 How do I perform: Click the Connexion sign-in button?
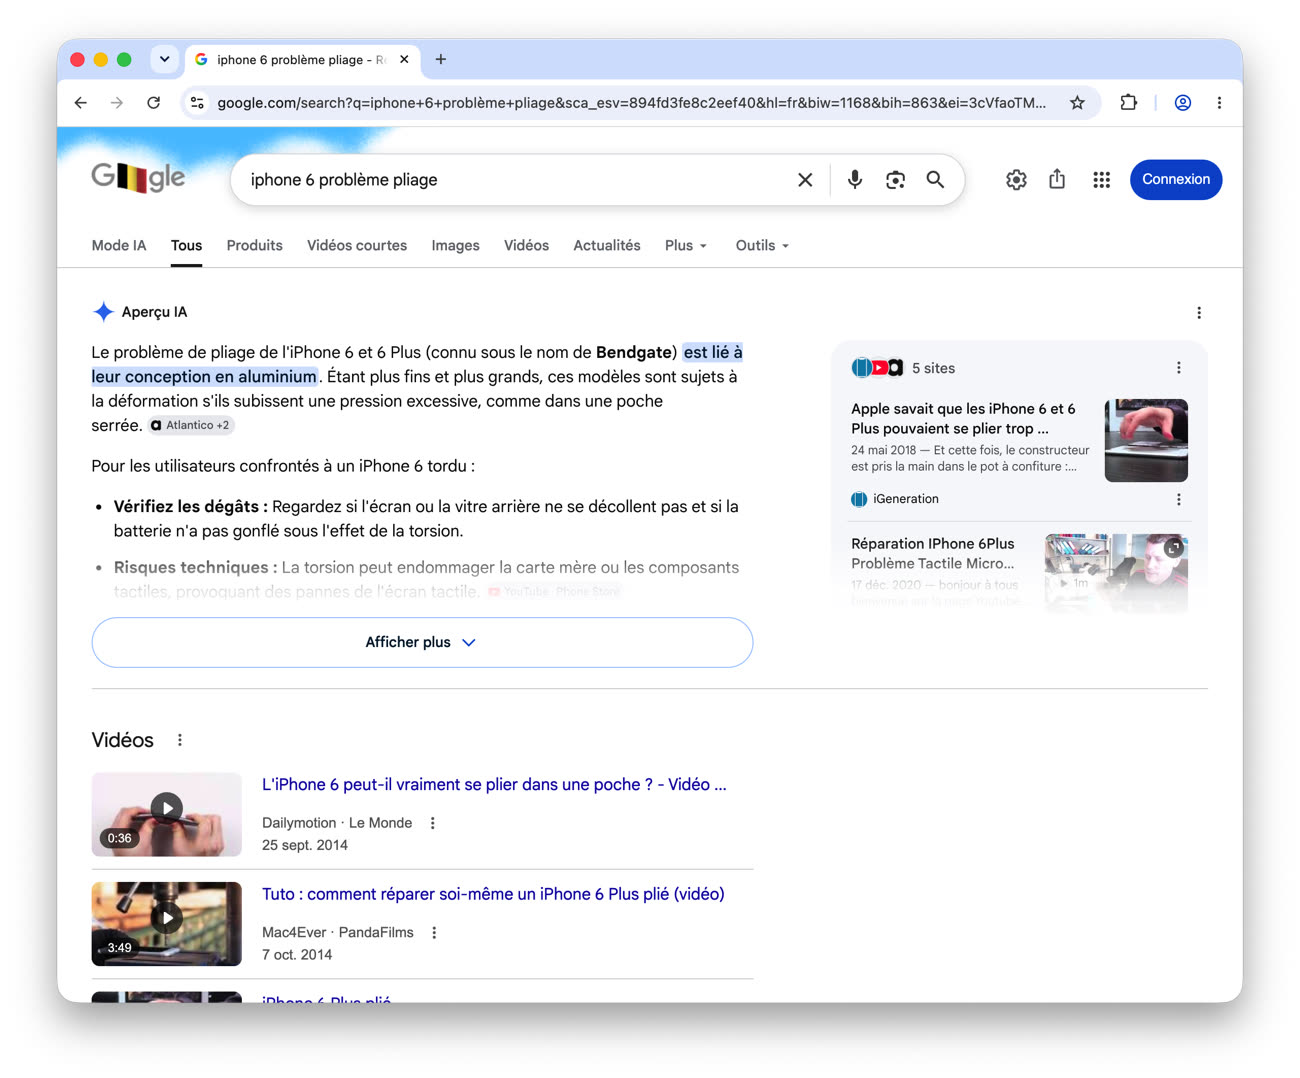(1176, 180)
